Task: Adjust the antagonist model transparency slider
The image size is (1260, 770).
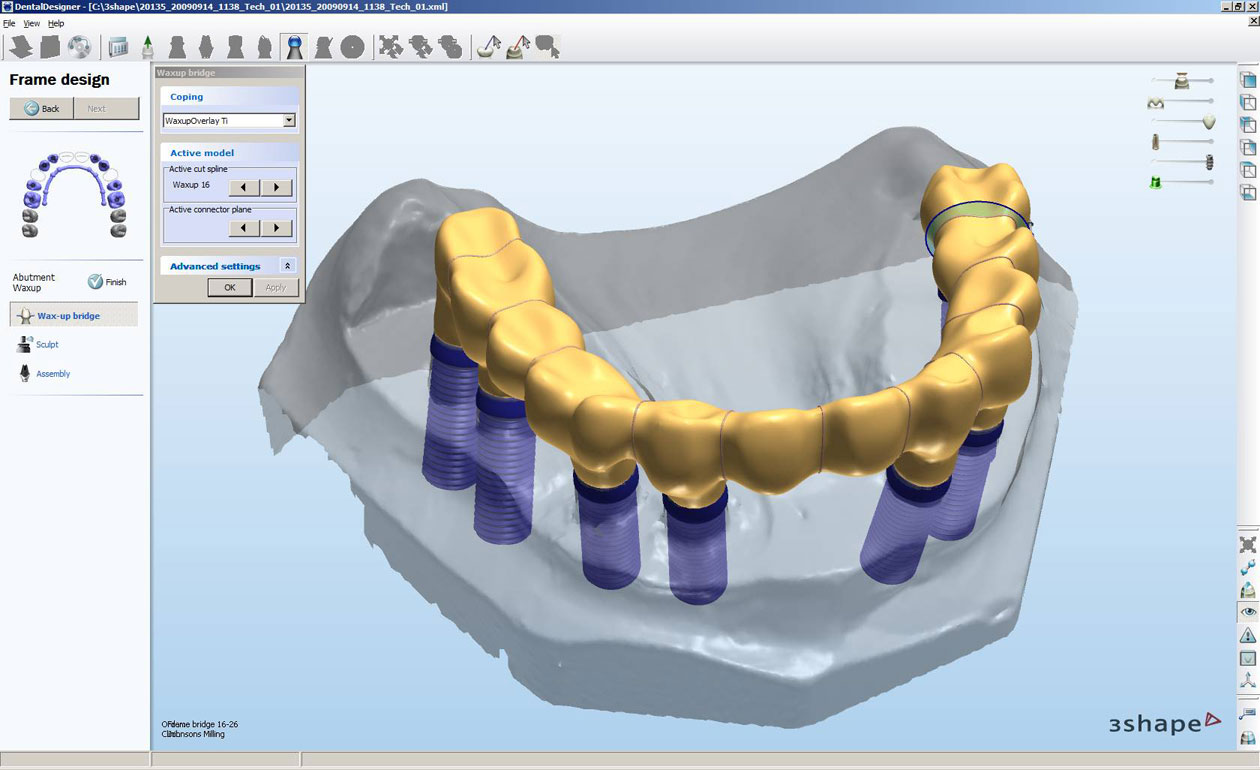Action: [1182, 80]
